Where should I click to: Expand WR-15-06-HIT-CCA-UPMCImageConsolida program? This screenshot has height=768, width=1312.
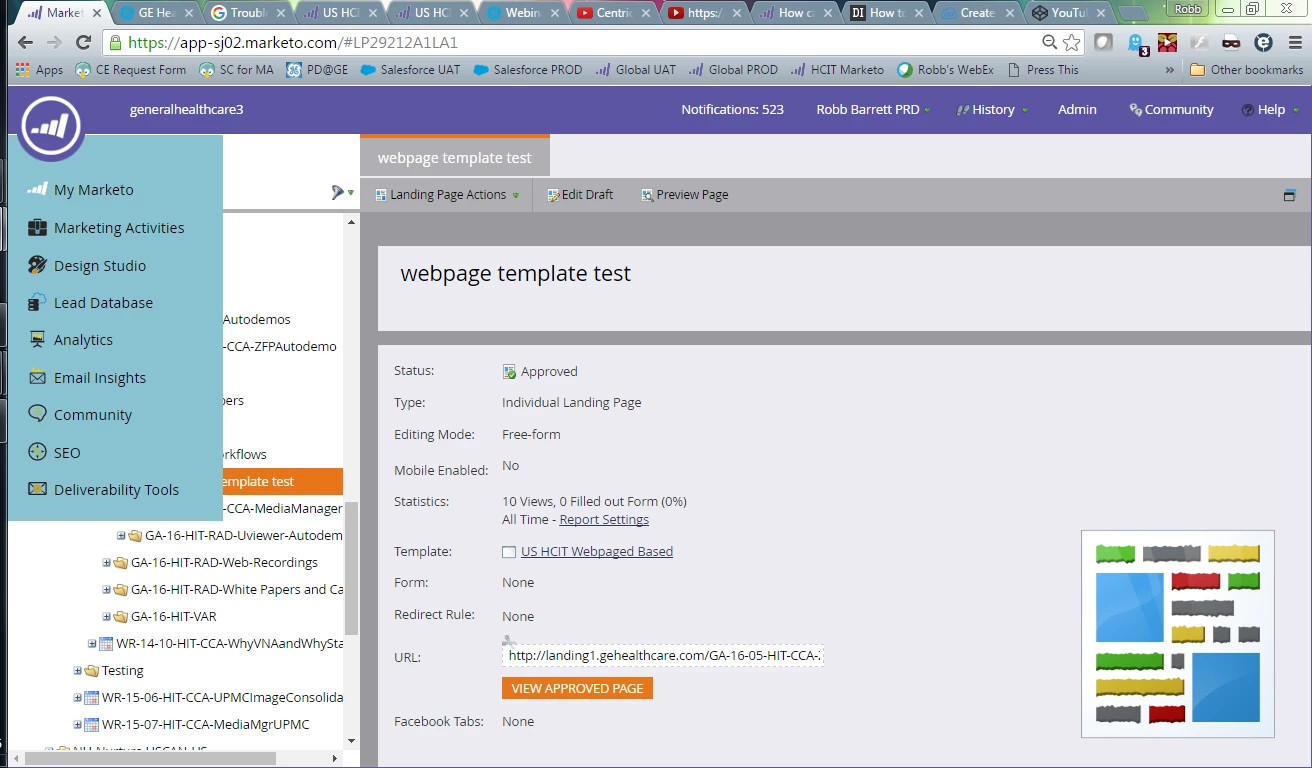(78, 698)
